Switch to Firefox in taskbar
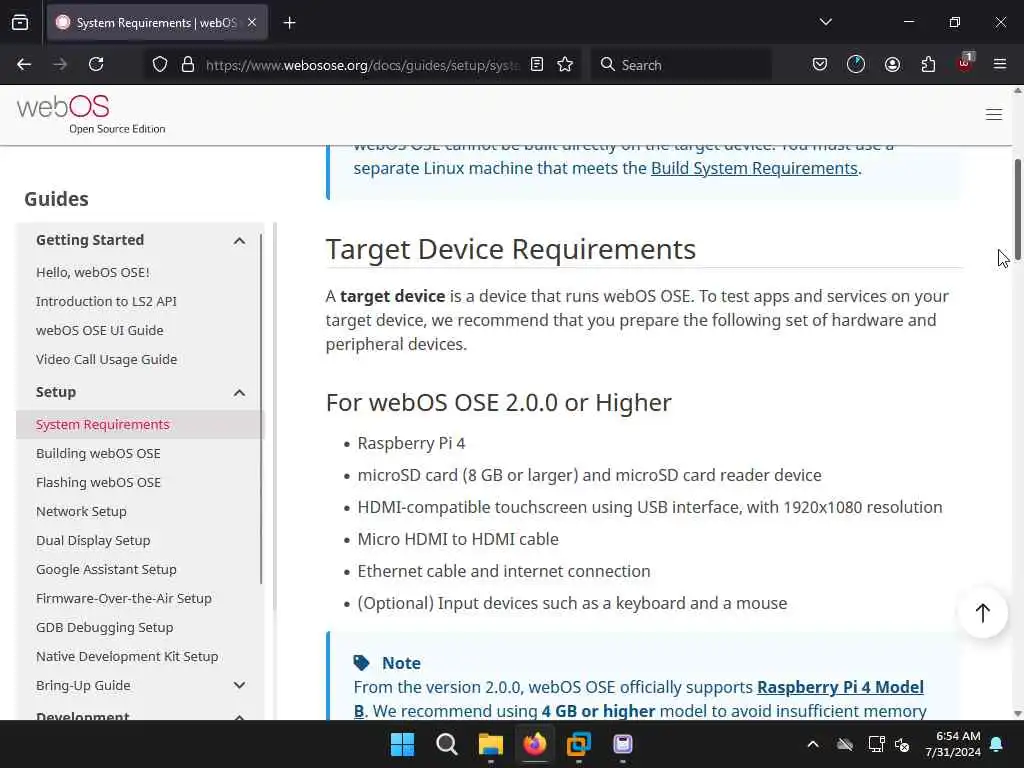This screenshot has width=1024, height=768. [535, 744]
